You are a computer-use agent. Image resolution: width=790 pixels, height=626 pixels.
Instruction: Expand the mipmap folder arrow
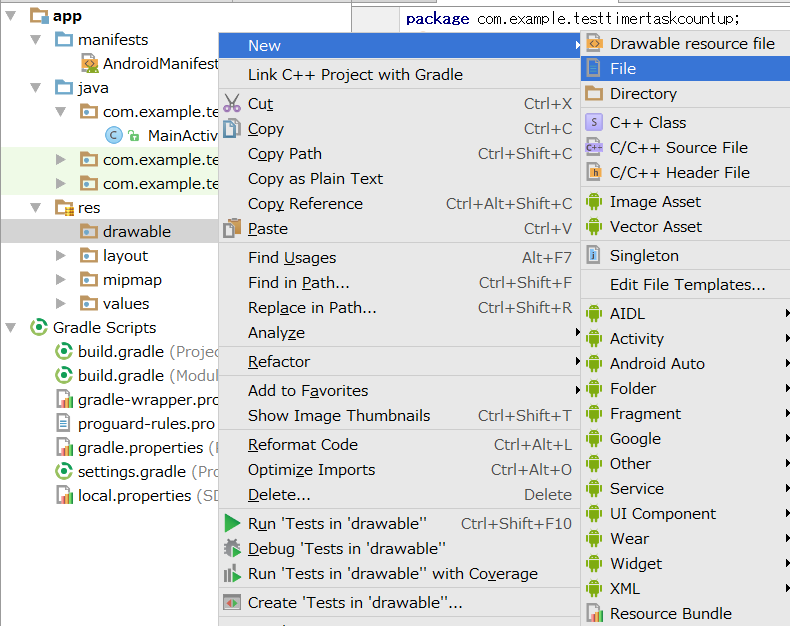(62, 280)
